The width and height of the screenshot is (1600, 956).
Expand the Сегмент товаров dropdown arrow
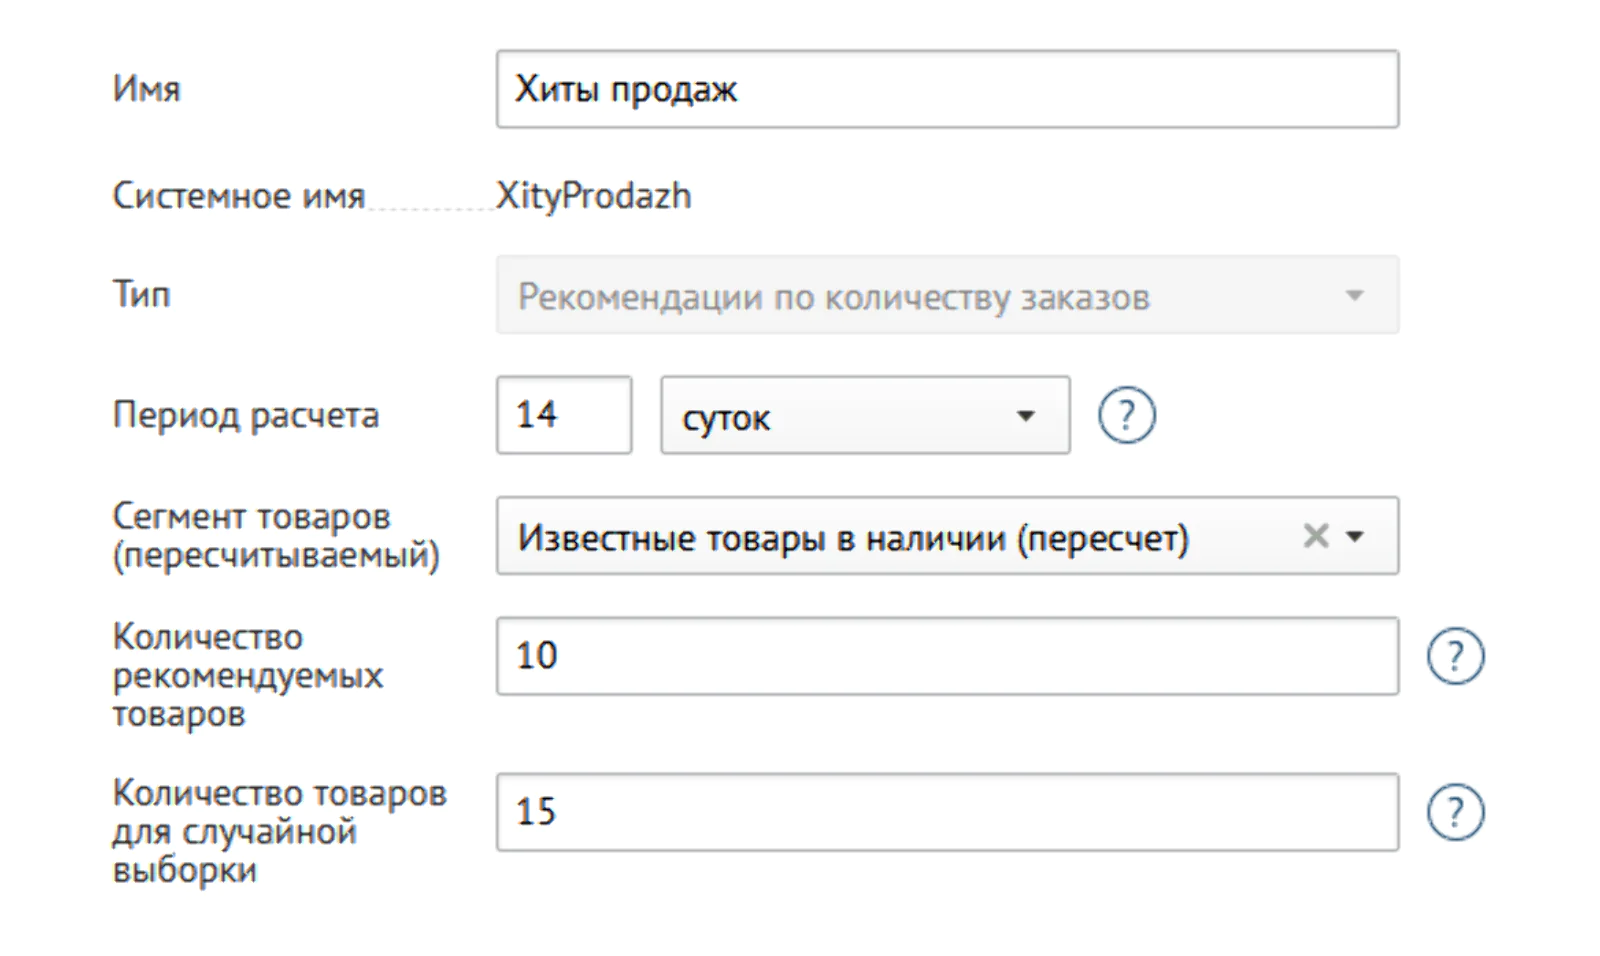[1355, 536]
